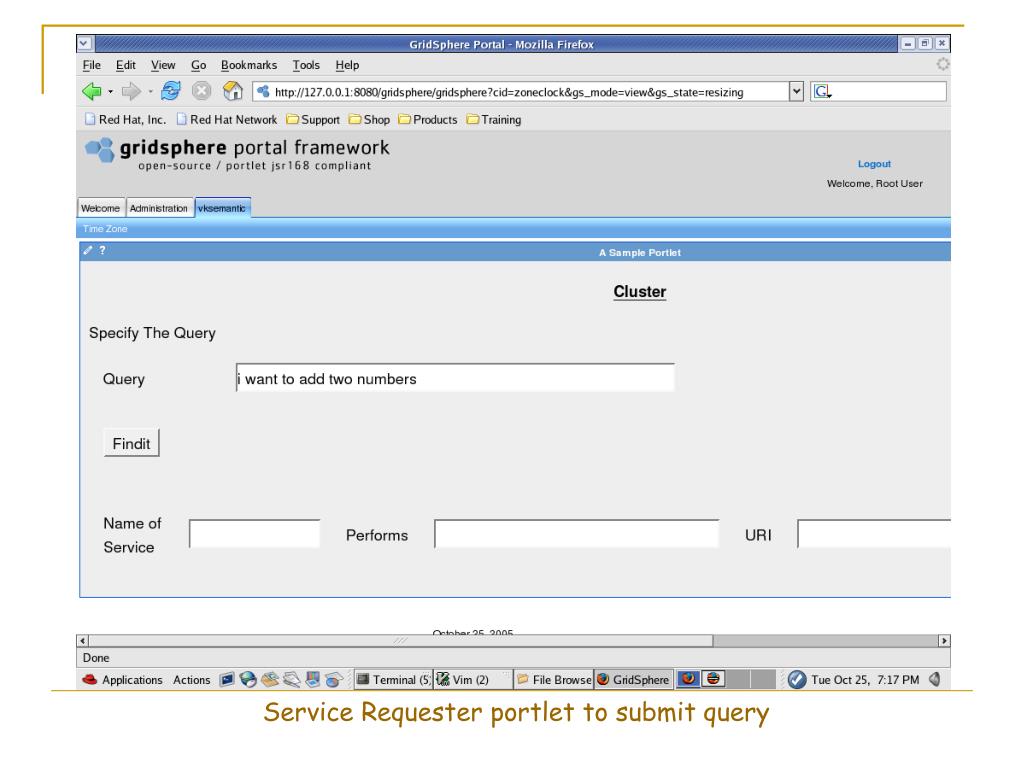Click the Google search engine icon
Image resolution: width=1024 pixels, height=768 pixels.
[822, 92]
